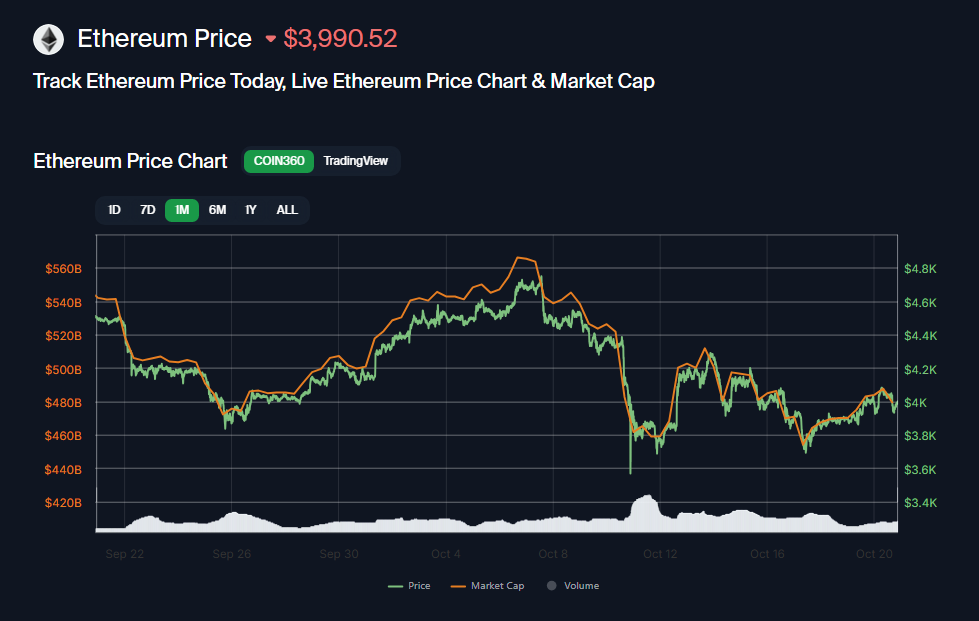Show the ALL time range
This screenshot has height=621, width=979.
(287, 210)
